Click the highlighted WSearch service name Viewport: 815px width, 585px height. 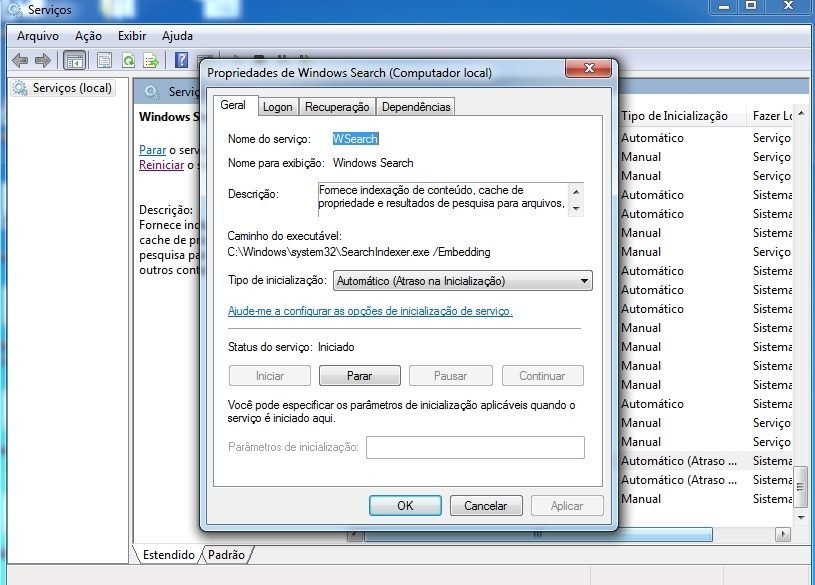click(356, 139)
